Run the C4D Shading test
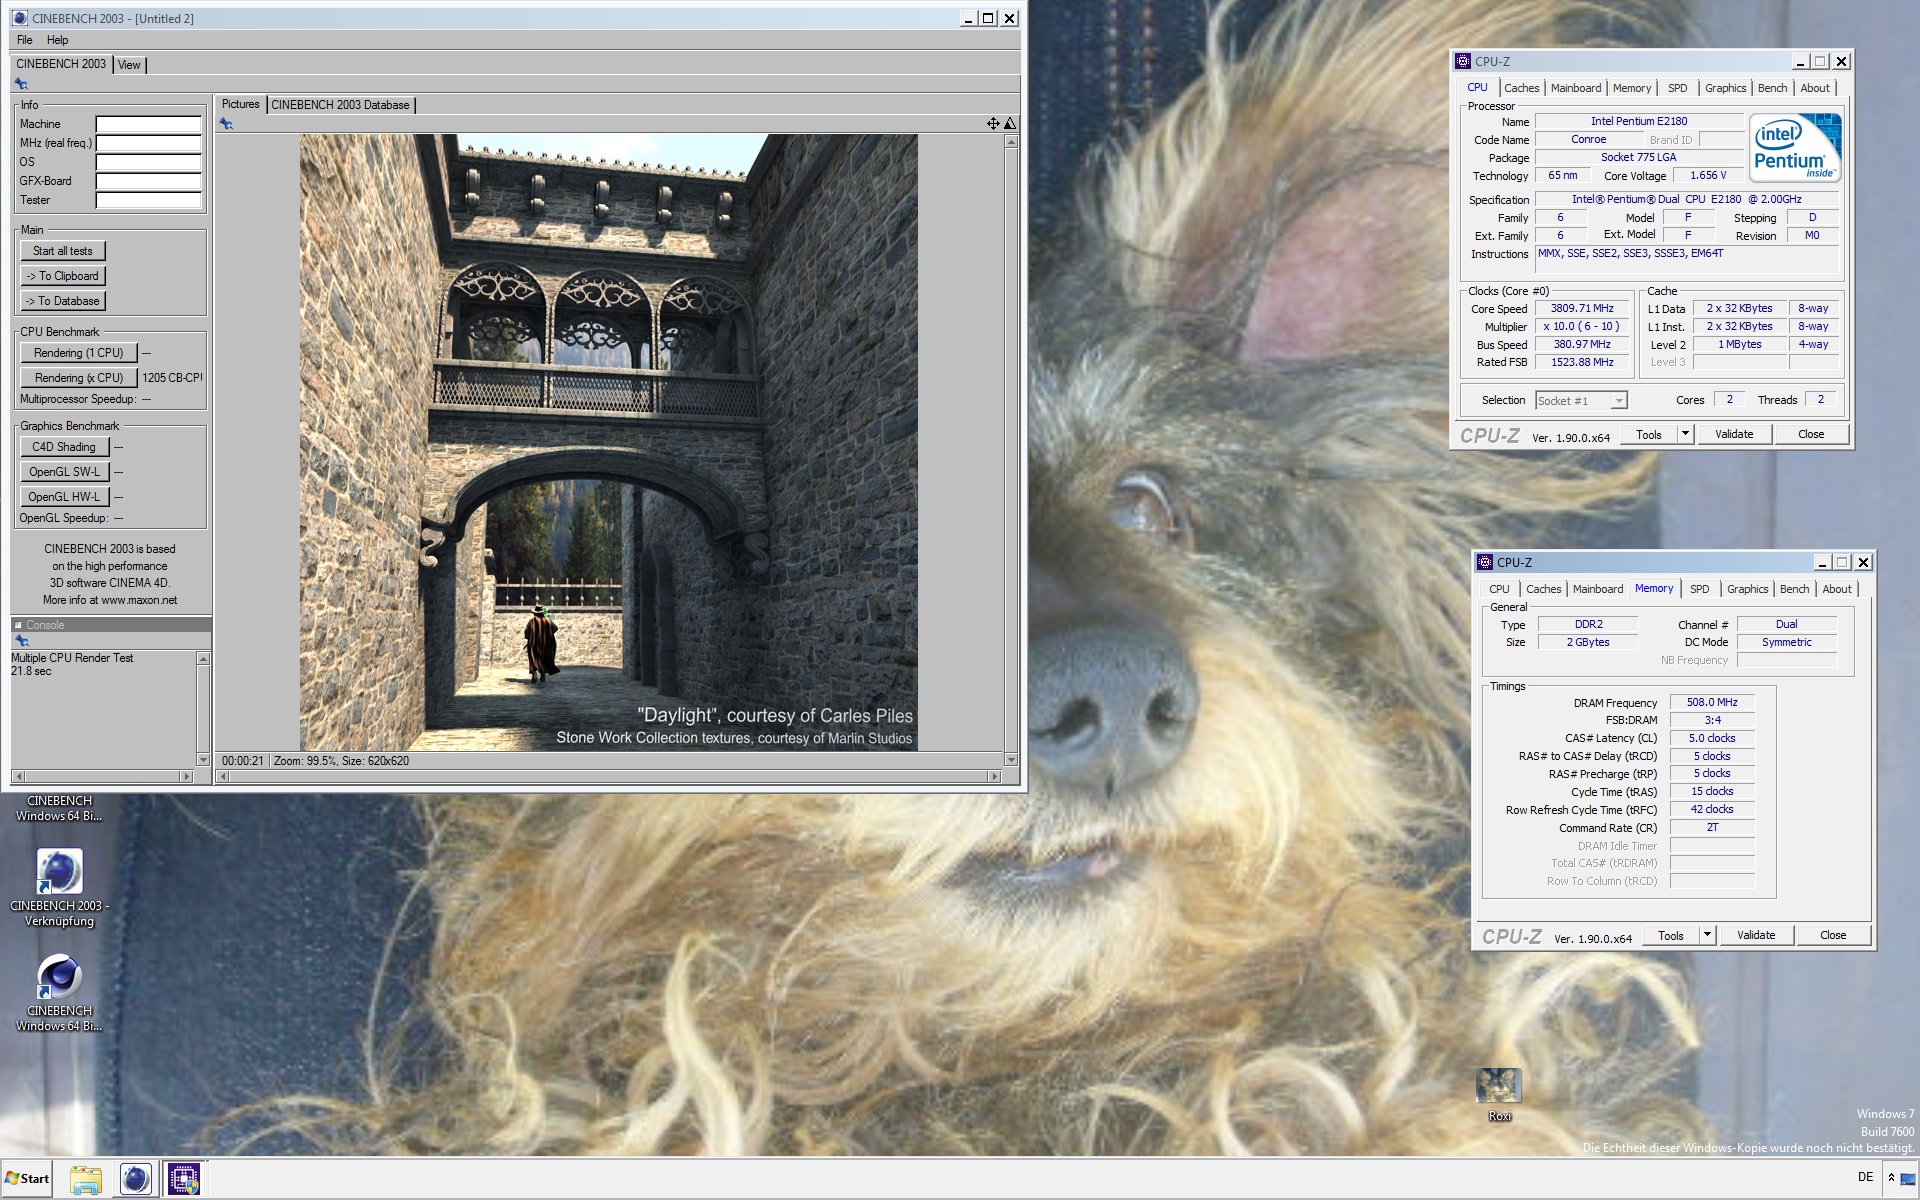 [64, 447]
